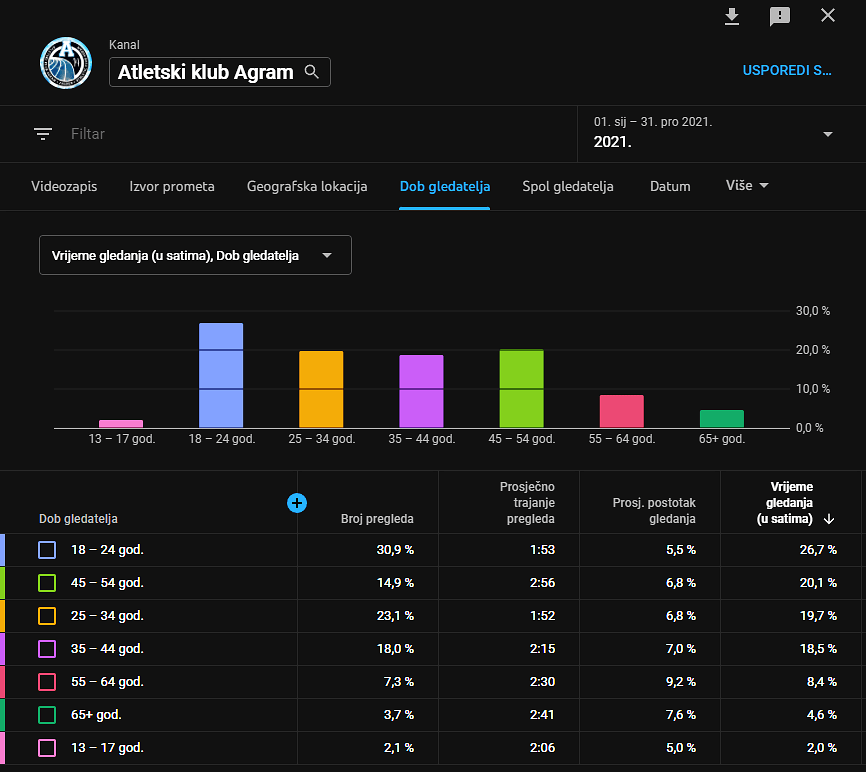Click the blue 18 – 24 god. chart bar
The image size is (866, 772).
(221, 375)
